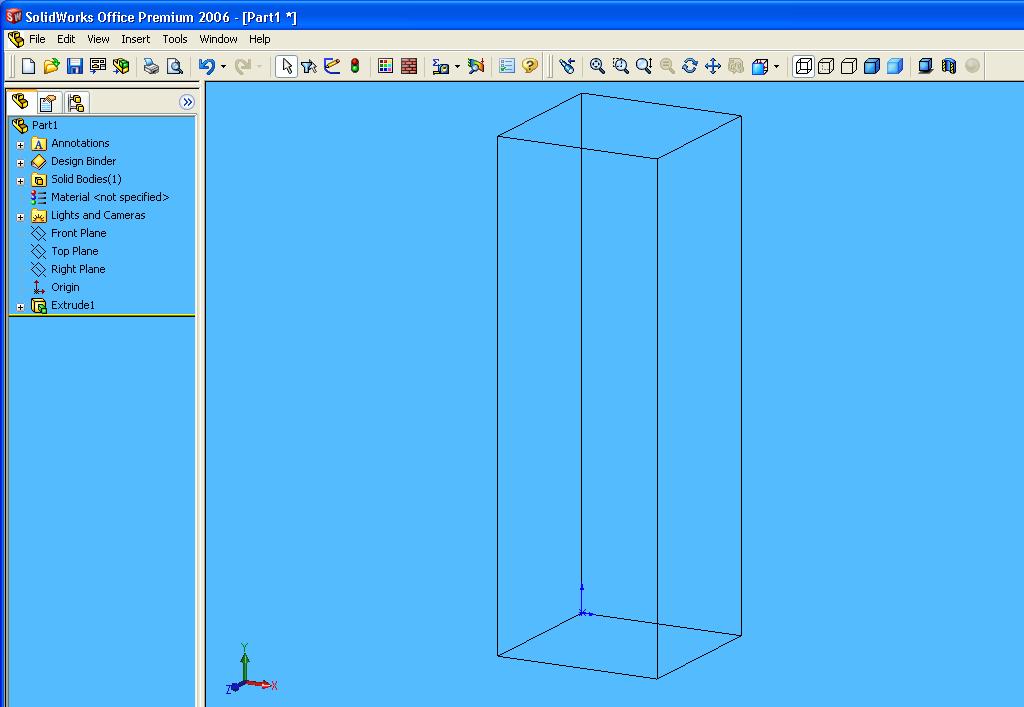Image resolution: width=1024 pixels, height=707 pixels.
Task: Toggle the Selection Filter toolbar icon
Action: coord(309,66)
